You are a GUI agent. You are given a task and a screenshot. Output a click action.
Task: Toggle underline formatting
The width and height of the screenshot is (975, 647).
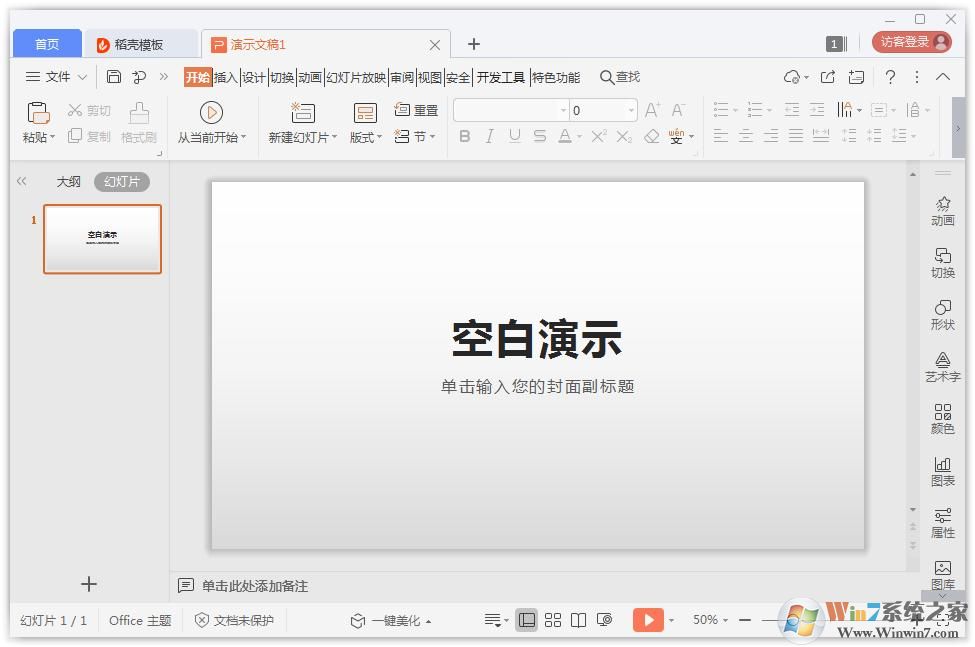tap(514, 136)
